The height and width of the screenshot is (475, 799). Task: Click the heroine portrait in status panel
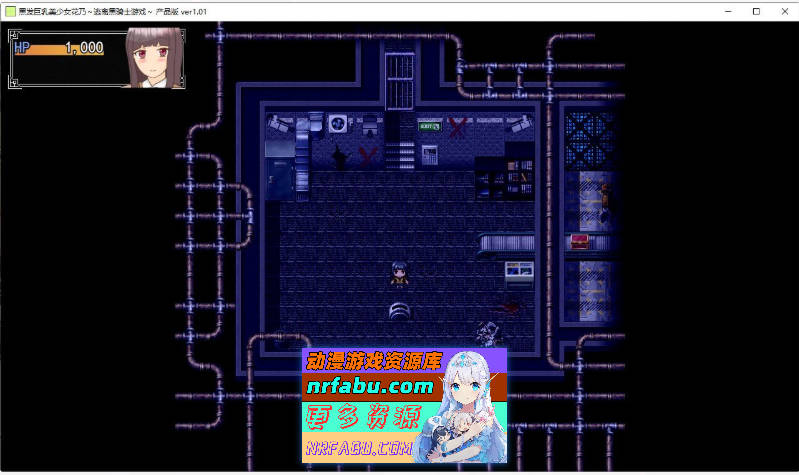click(x=153, y=60)
